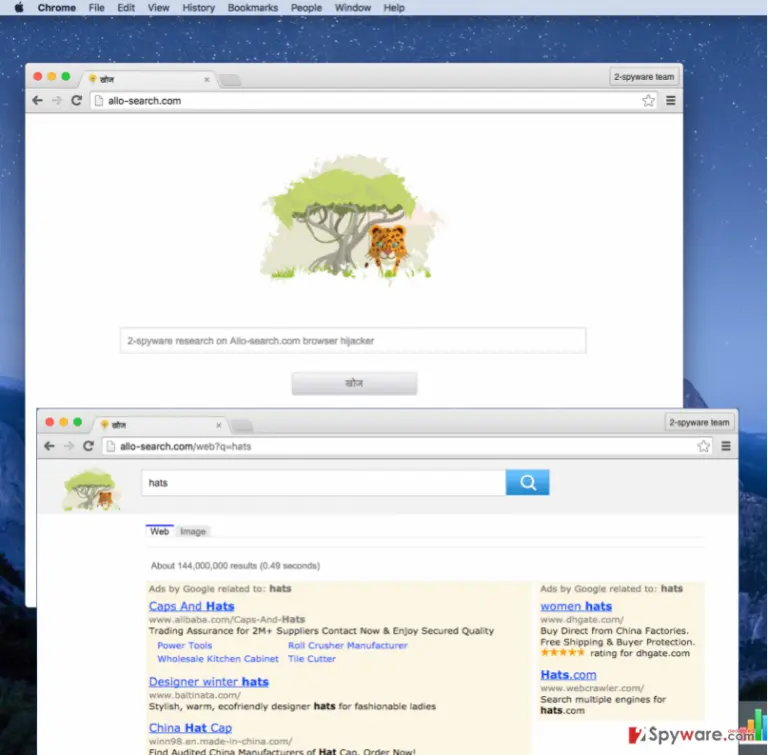Open the rear window's Chrome hamburger menu
Viewport: 768px width, 755px height.
coord(671,100)
